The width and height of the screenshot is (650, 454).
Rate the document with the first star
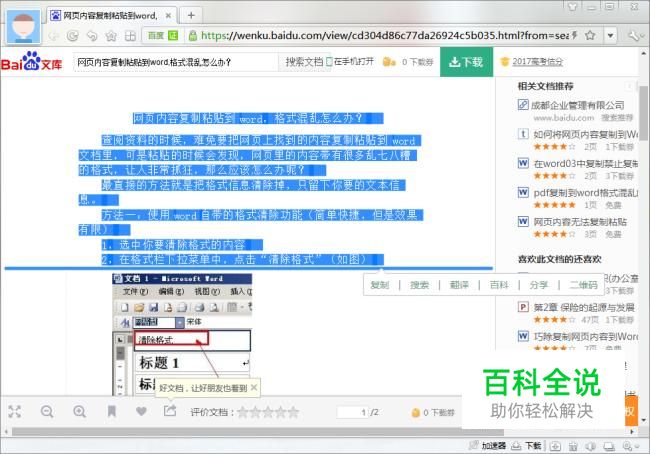(x=243, y=412)
